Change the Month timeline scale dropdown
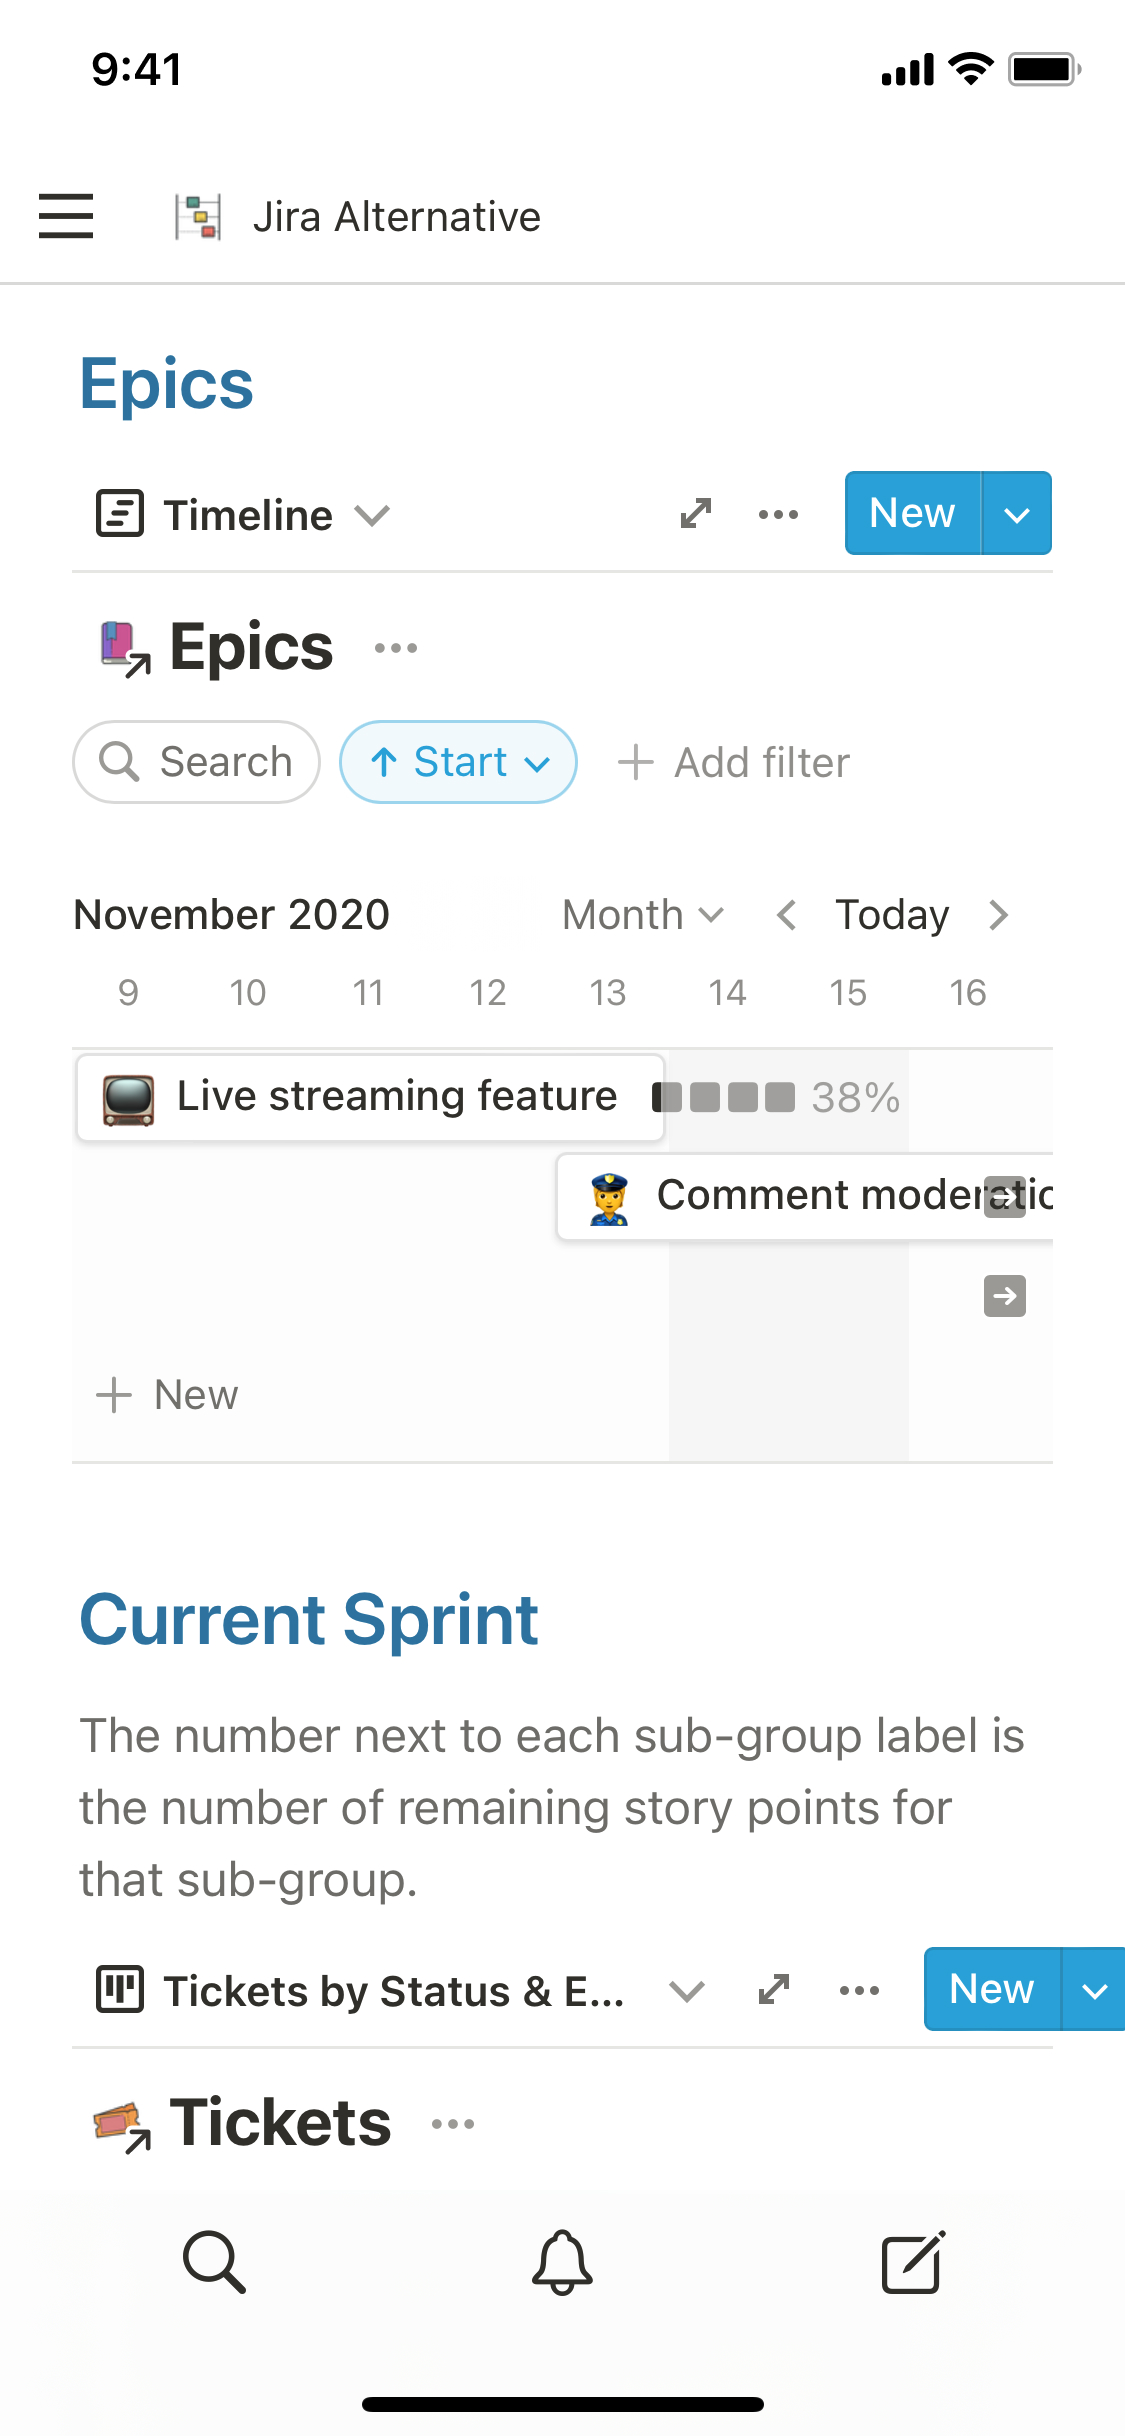Screen dimensions: 1125x2436 click(x=643, y=915)
